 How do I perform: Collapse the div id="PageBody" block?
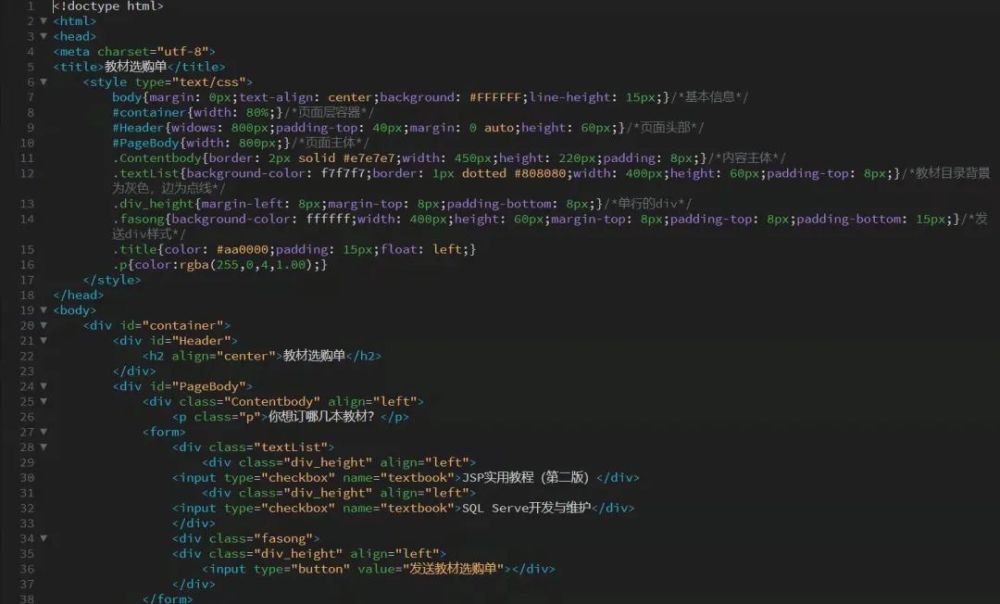pyautogui.click(x=43, y=386)
